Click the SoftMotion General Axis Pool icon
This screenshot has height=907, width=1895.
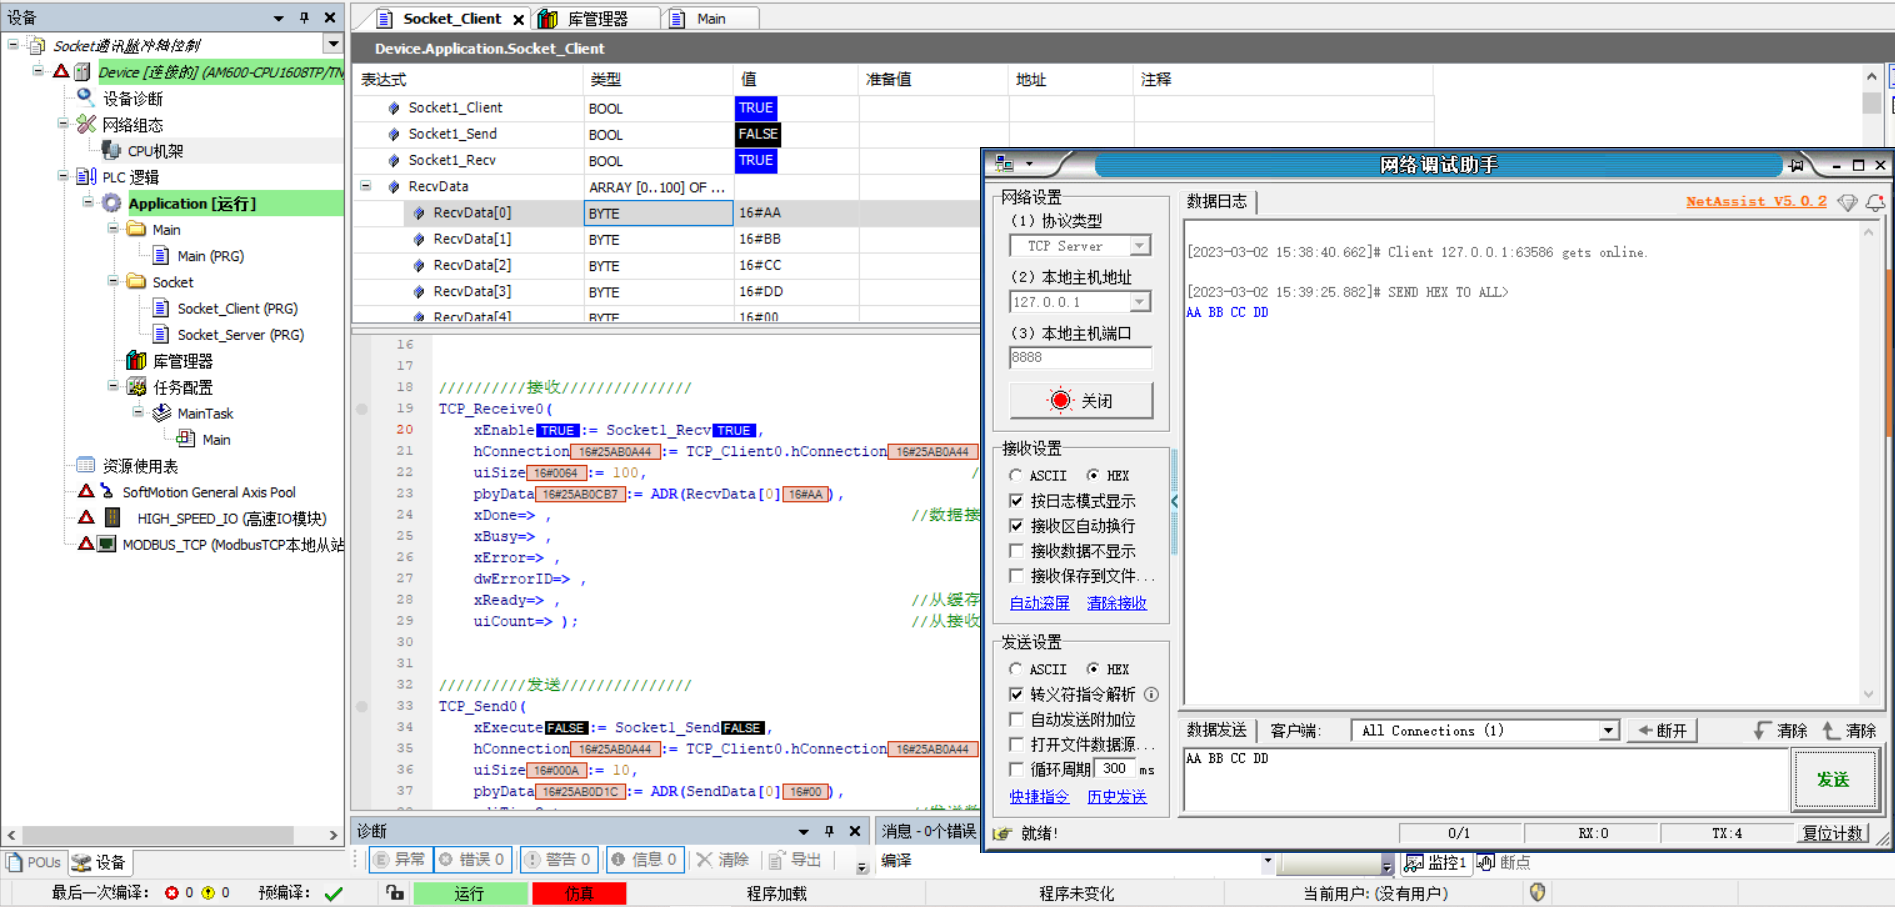[x=106, y=491]
